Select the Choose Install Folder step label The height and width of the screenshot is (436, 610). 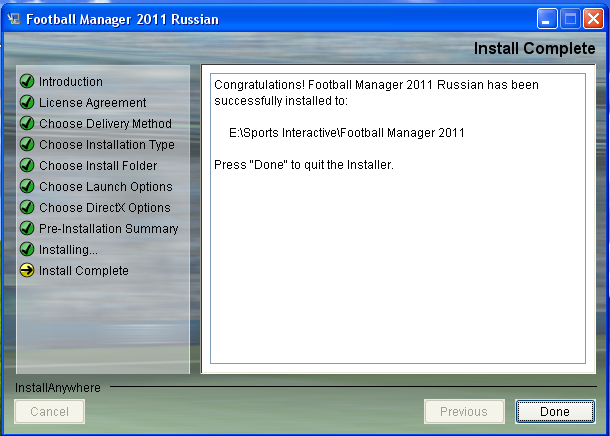tap(98, 166)
